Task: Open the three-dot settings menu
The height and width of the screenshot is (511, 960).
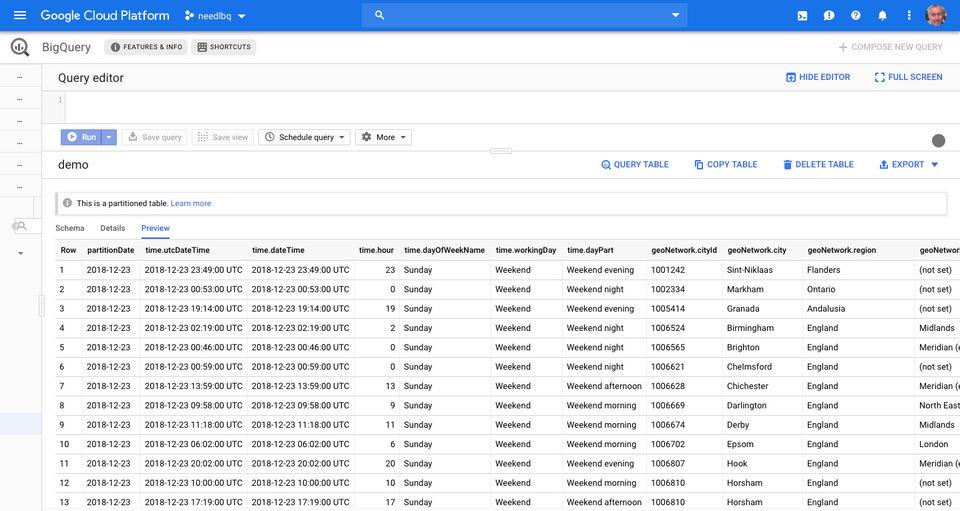Action: coord(909,16)
